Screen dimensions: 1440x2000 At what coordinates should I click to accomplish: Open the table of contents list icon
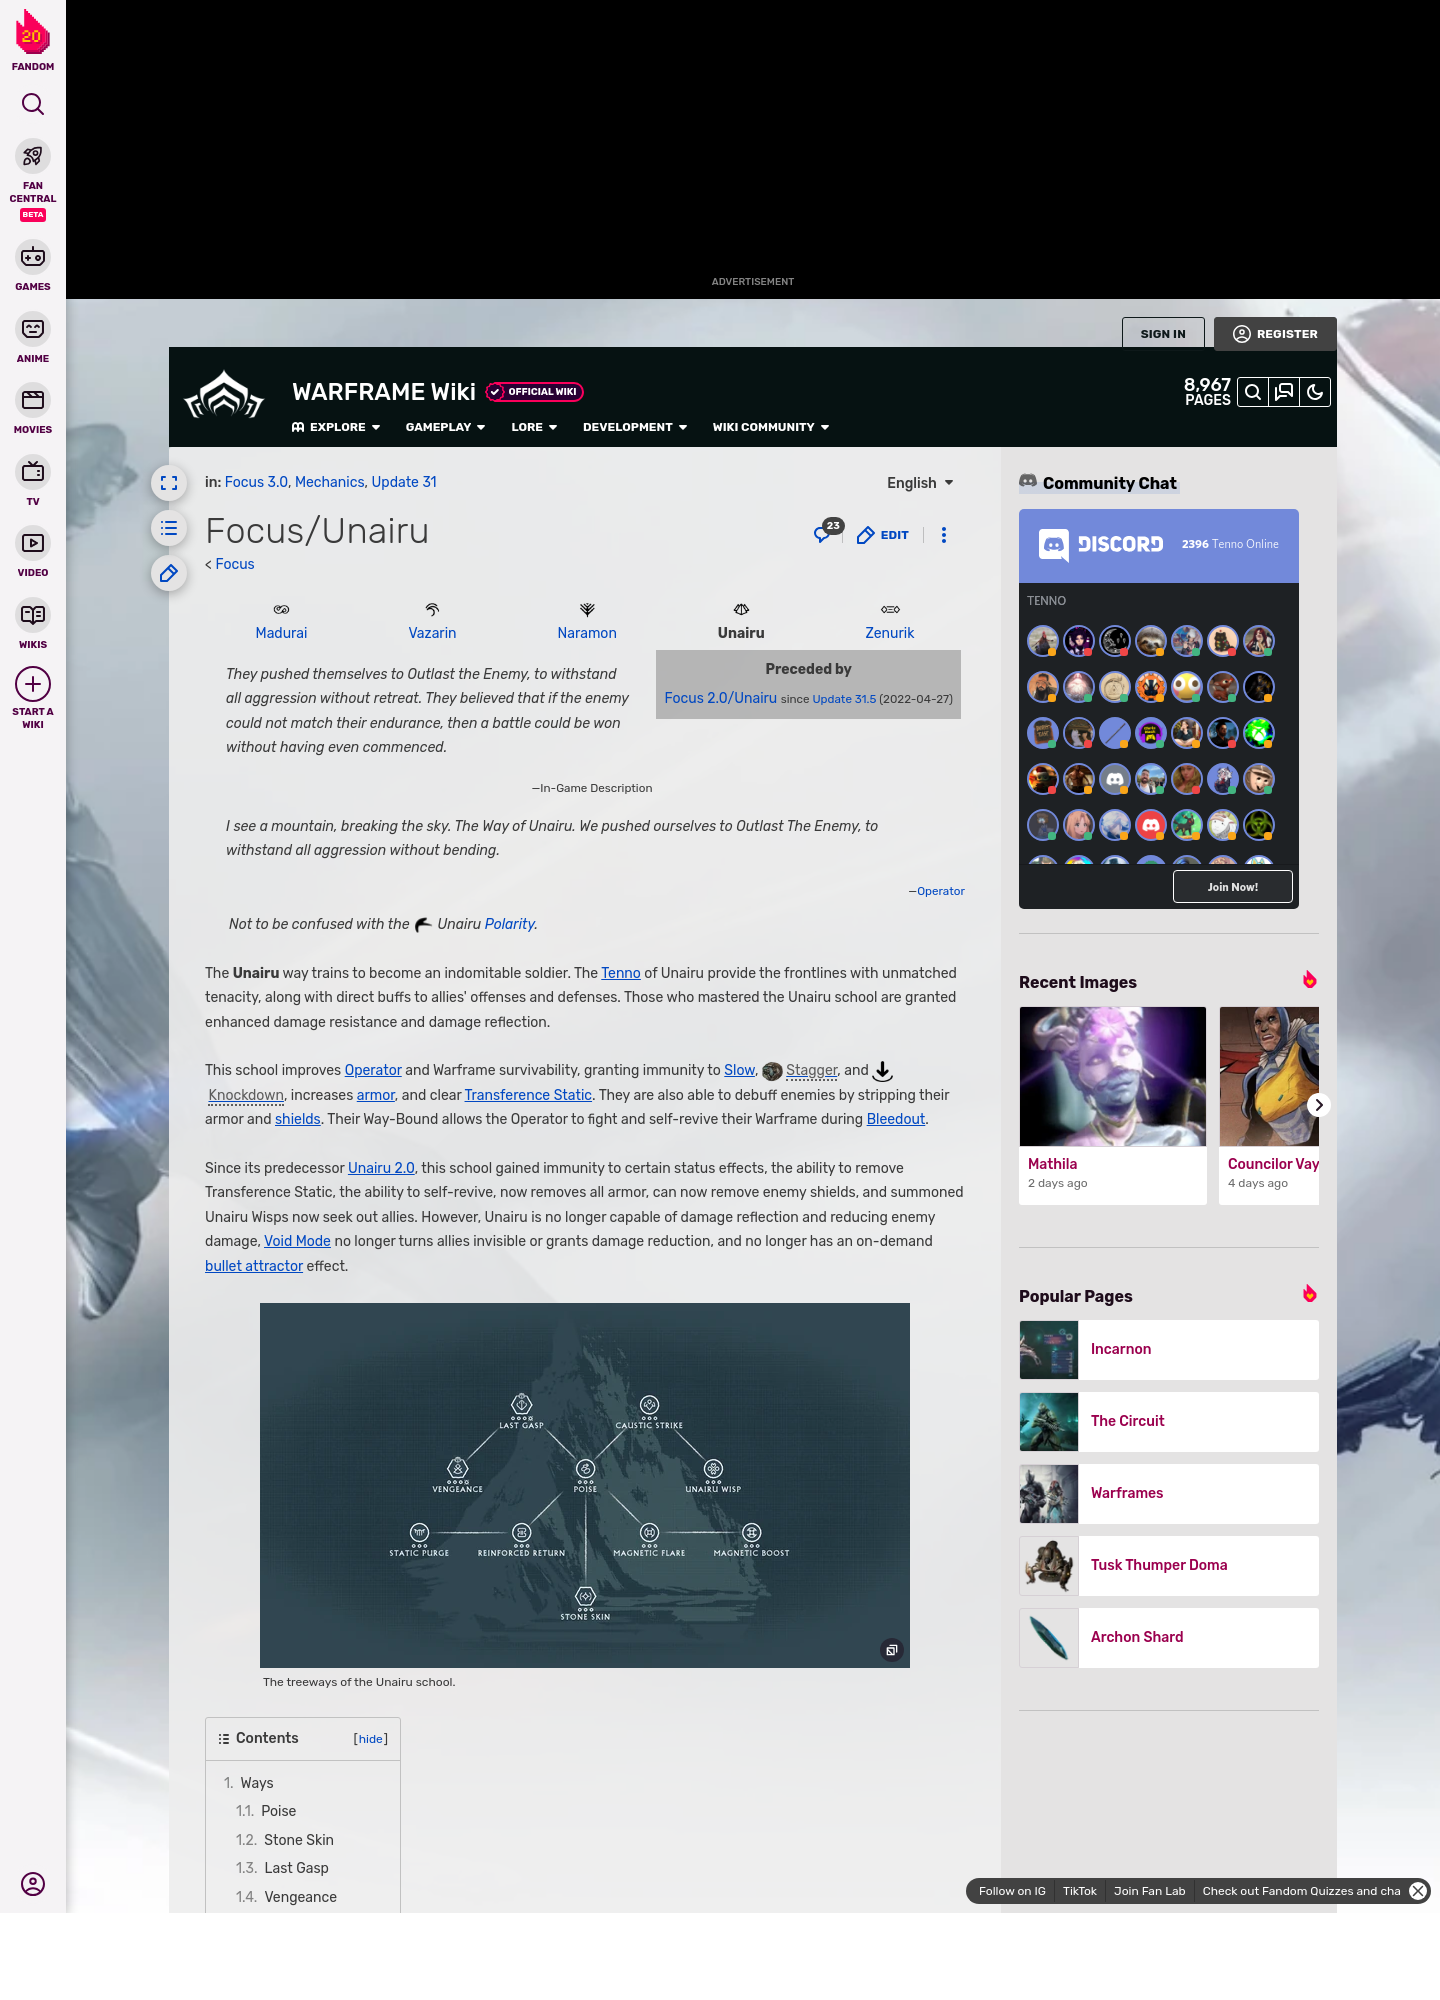point(169,528)
